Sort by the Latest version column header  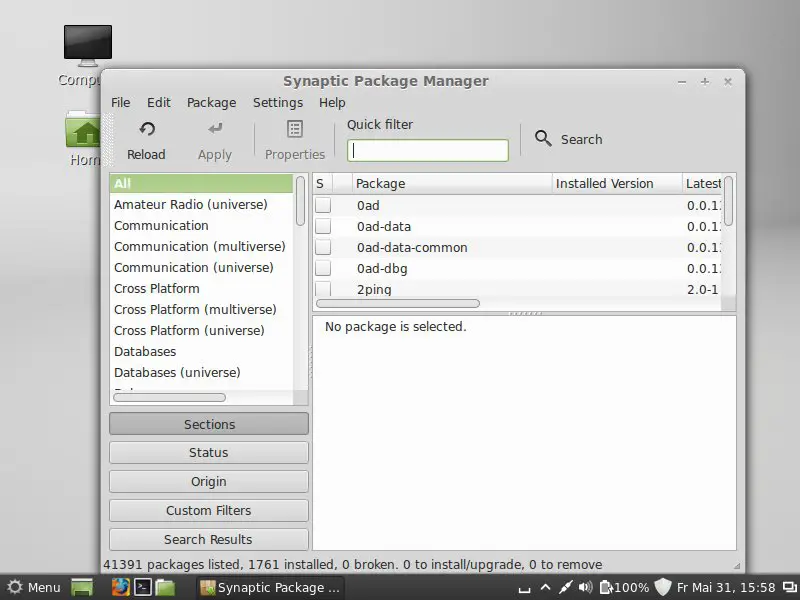coord(702,184)
